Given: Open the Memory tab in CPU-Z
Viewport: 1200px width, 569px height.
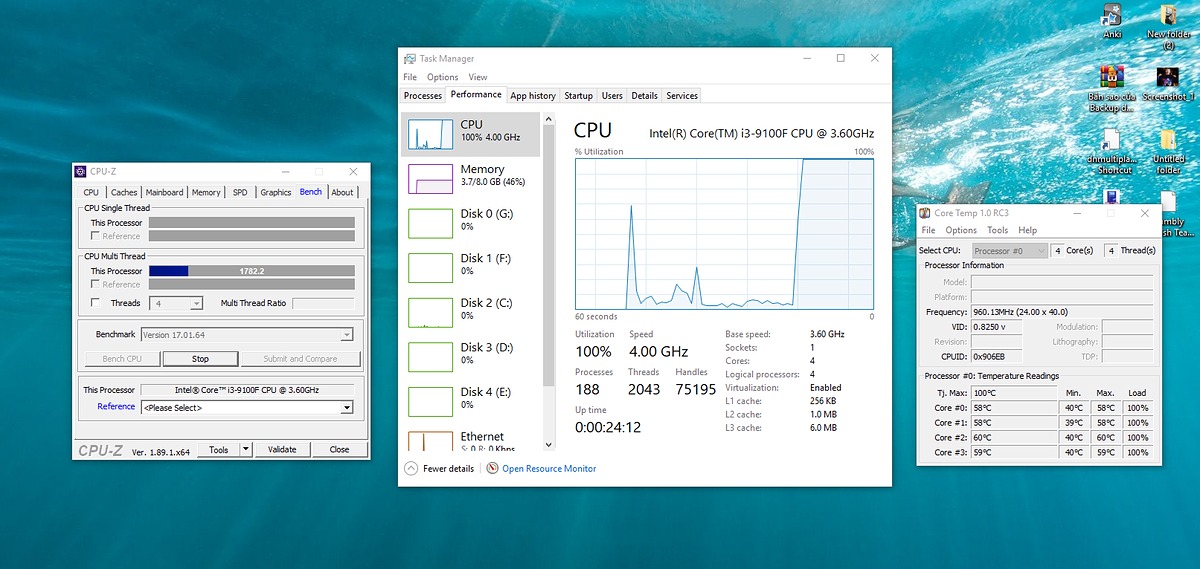Looking at the screenshot, I should point(206,192).
